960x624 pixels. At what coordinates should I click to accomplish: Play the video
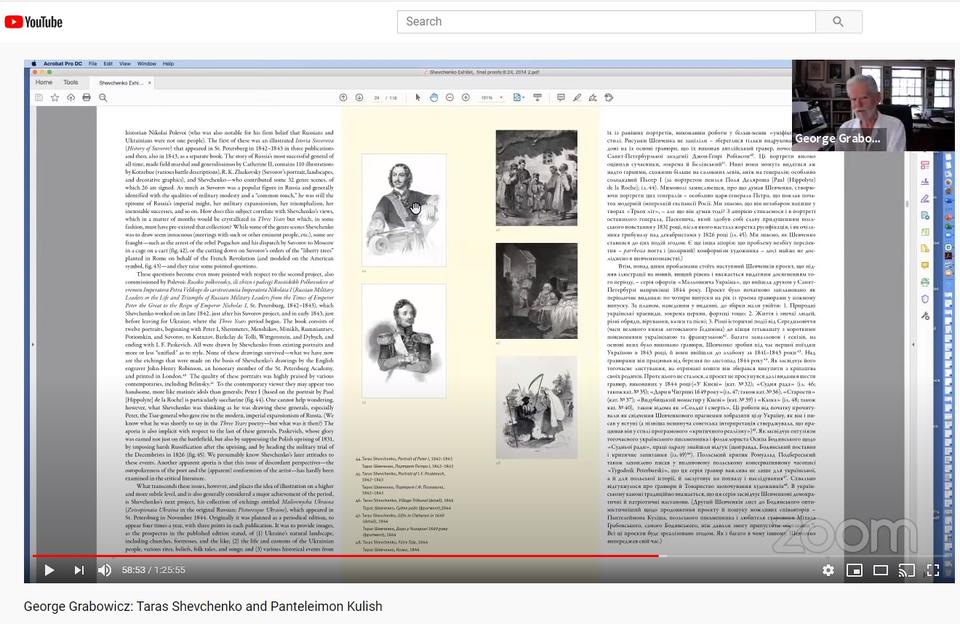(50, 570)
